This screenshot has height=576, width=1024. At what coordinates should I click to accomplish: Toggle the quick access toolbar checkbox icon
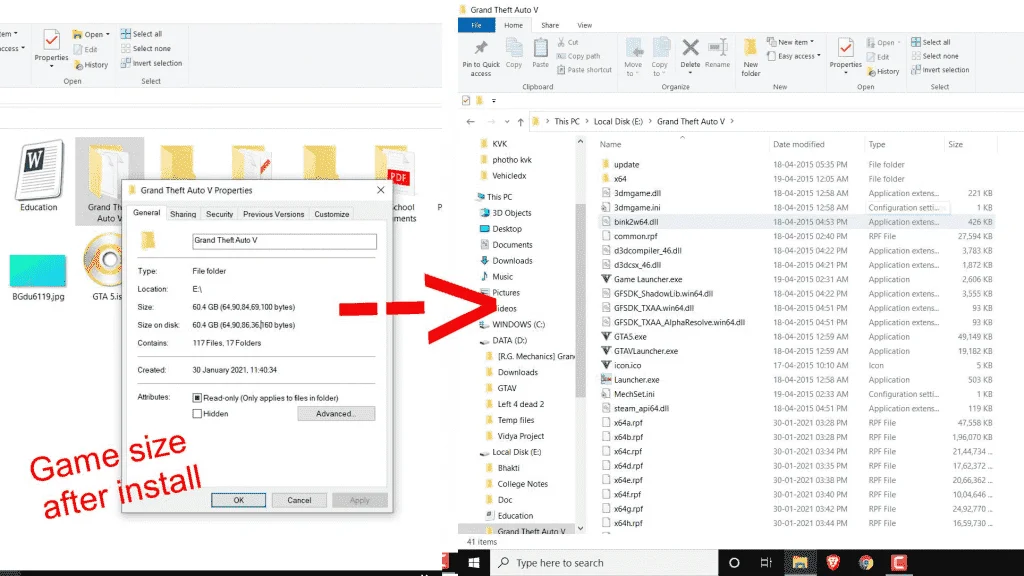(x=466, y=101)
